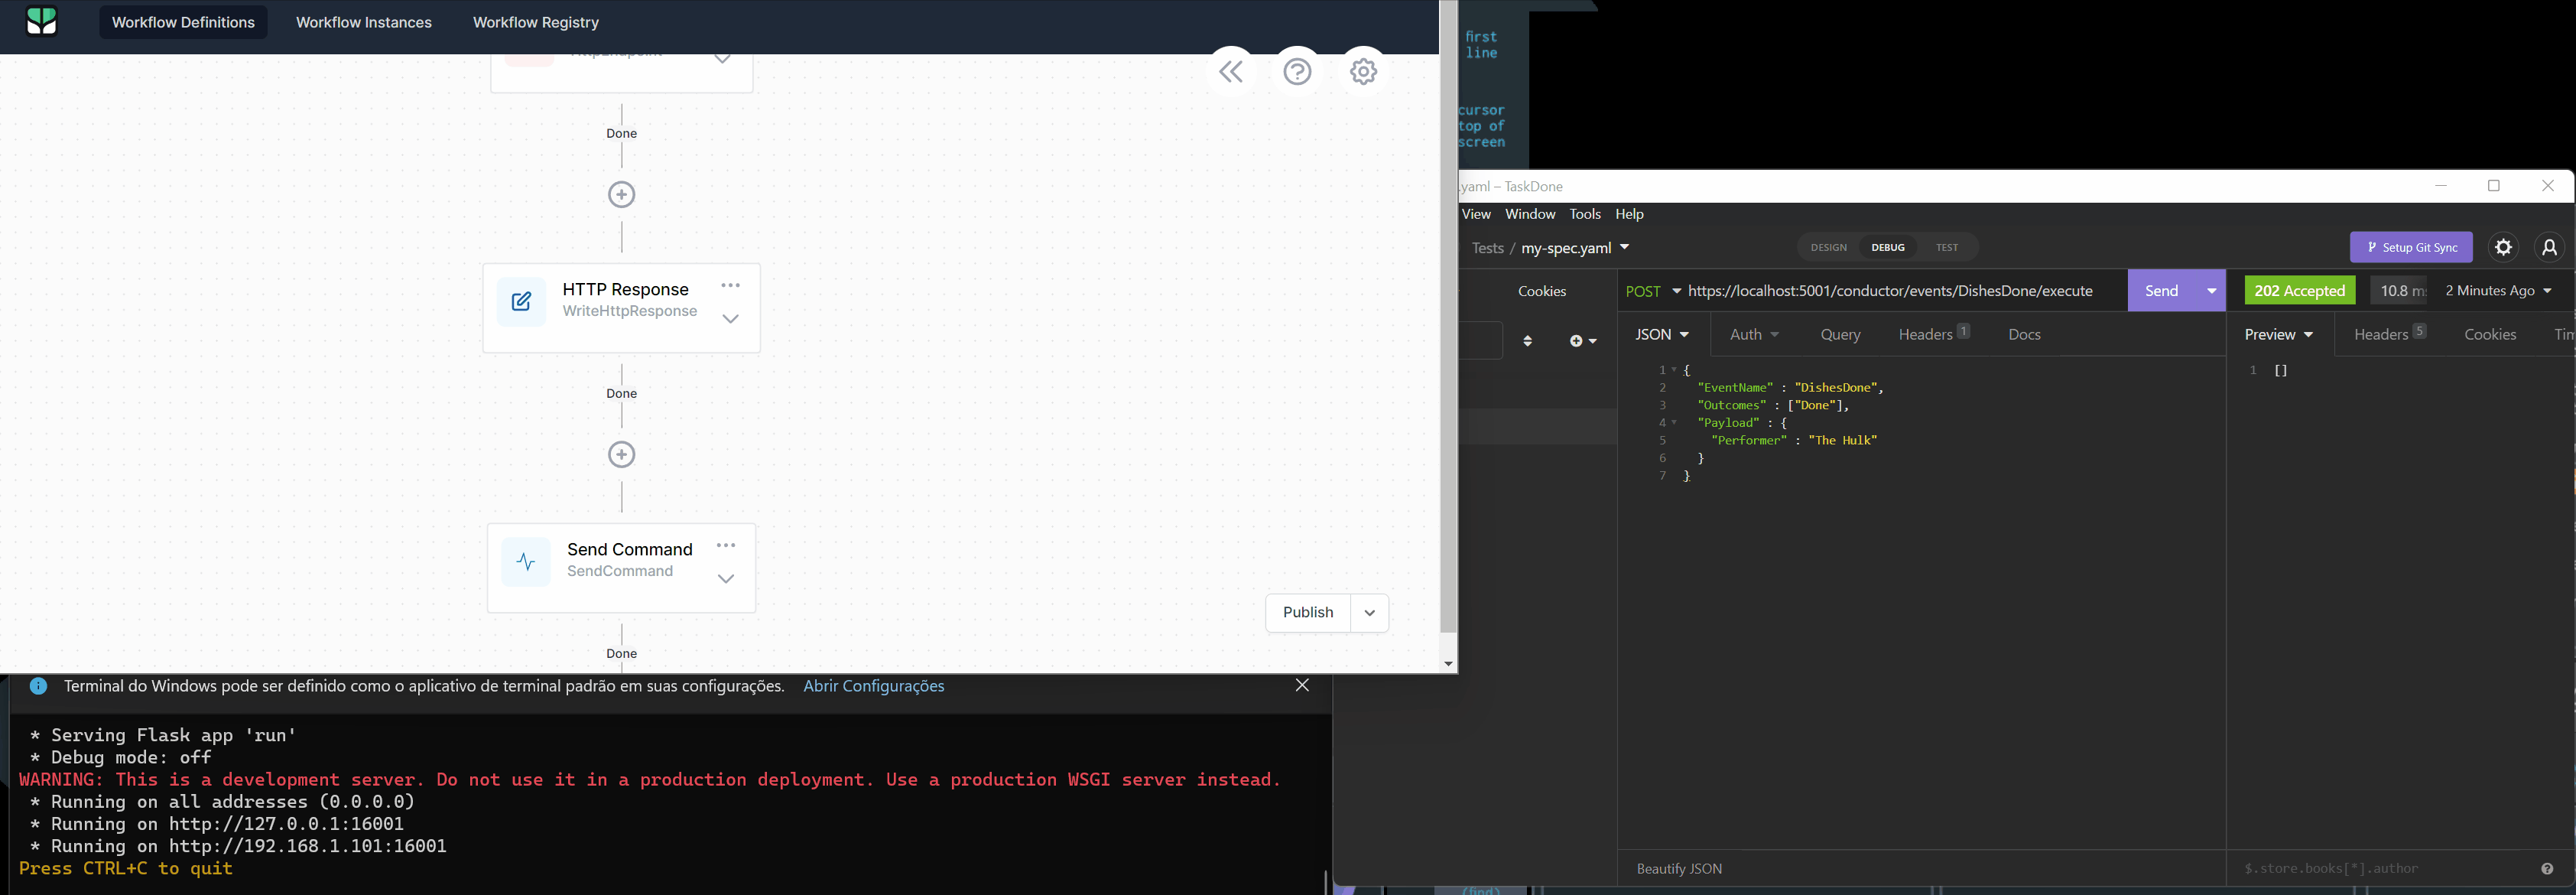This screenshot has height=895, width=2576.
Task: Open the Send button options arrow
Action: coord(2211,291)
